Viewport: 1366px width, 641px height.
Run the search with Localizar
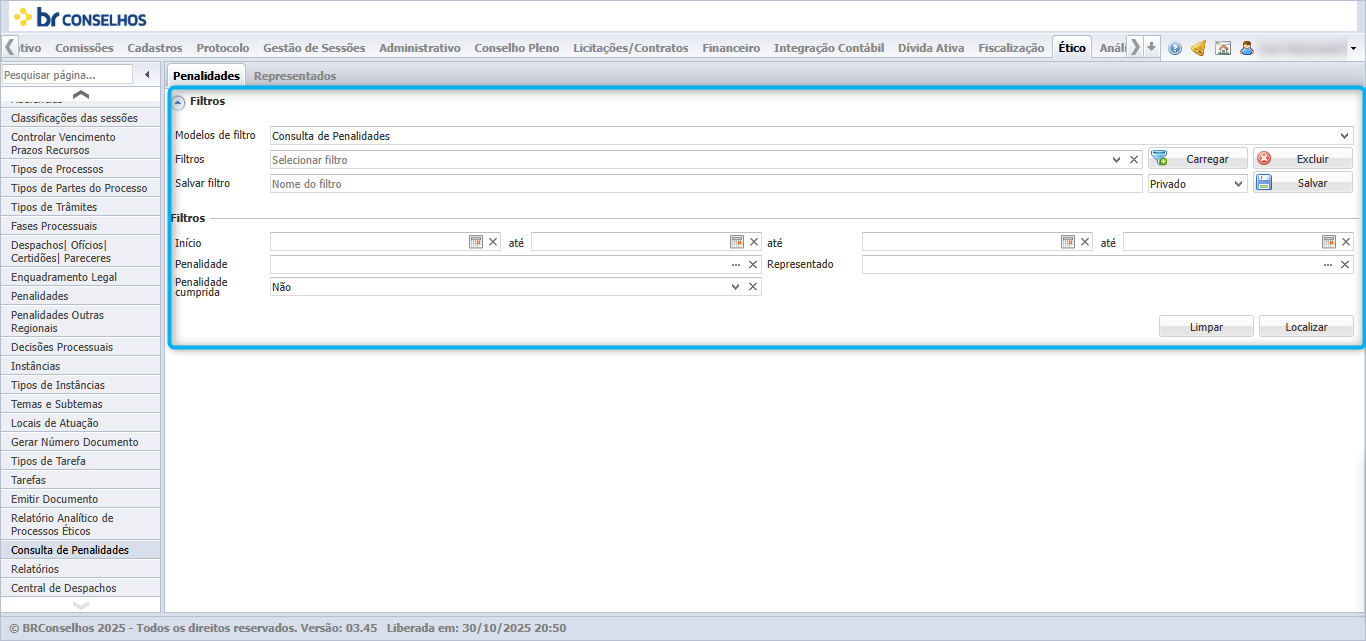[1306, 327]
